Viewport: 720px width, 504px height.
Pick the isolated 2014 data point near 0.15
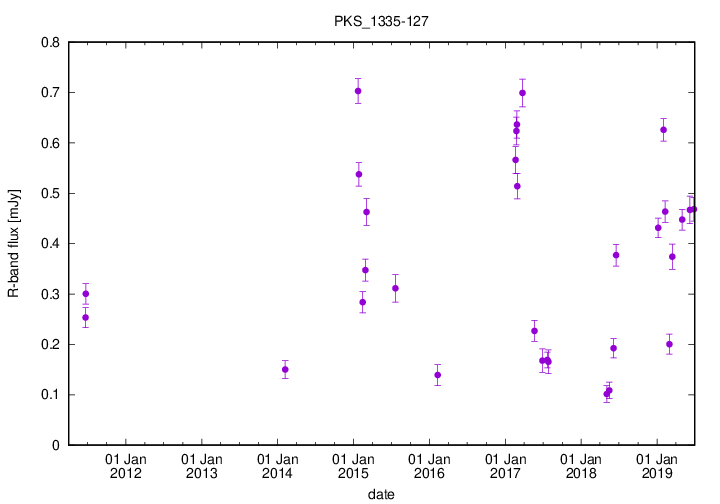pos(285,370)
